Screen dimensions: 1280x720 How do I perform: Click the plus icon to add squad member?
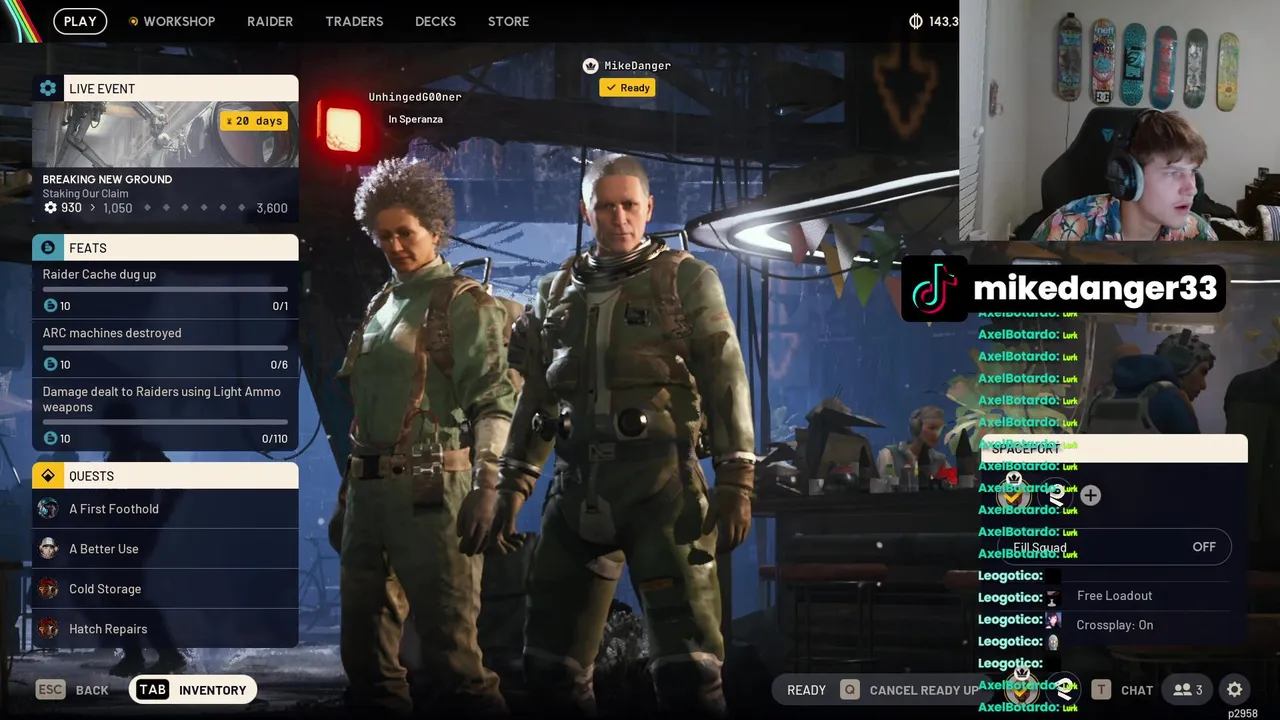click(x=1090, y=495)
